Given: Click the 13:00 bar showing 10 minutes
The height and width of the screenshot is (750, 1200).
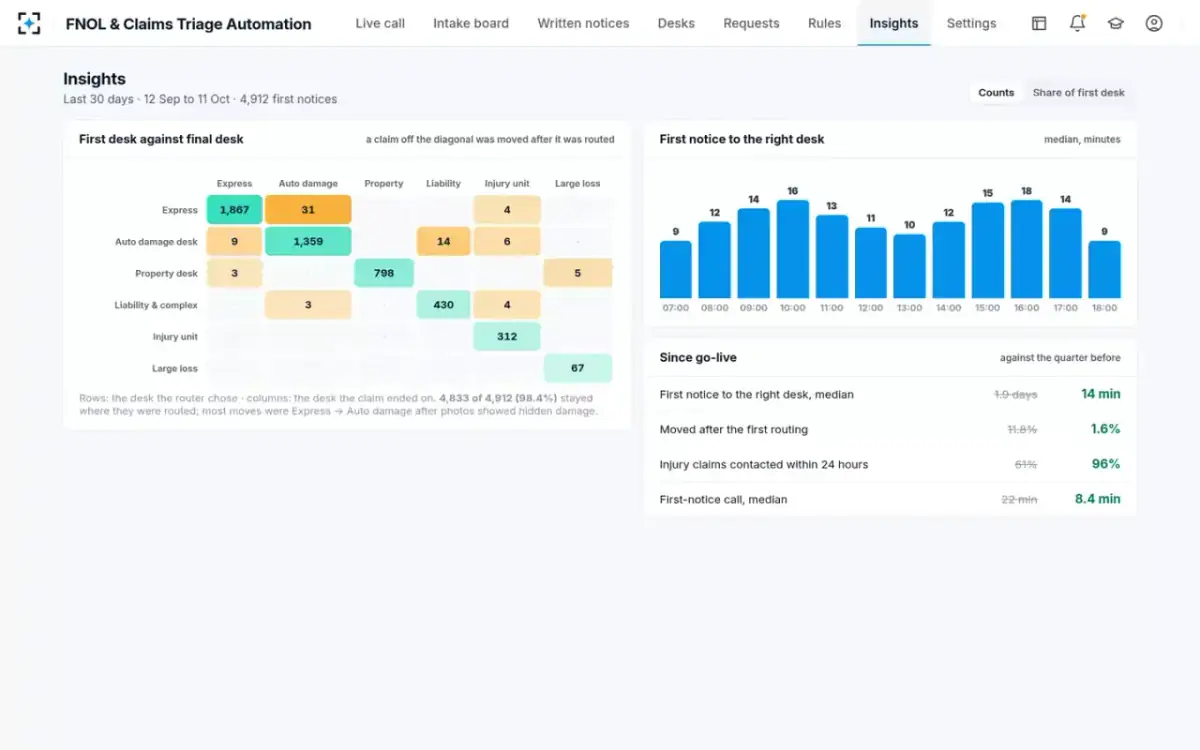Looking at the screenshot, I should 909,266.
